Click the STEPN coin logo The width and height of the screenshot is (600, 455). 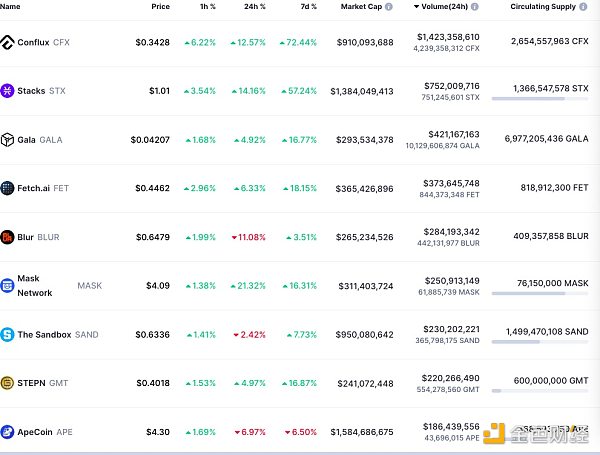click(x=8, y=383)
